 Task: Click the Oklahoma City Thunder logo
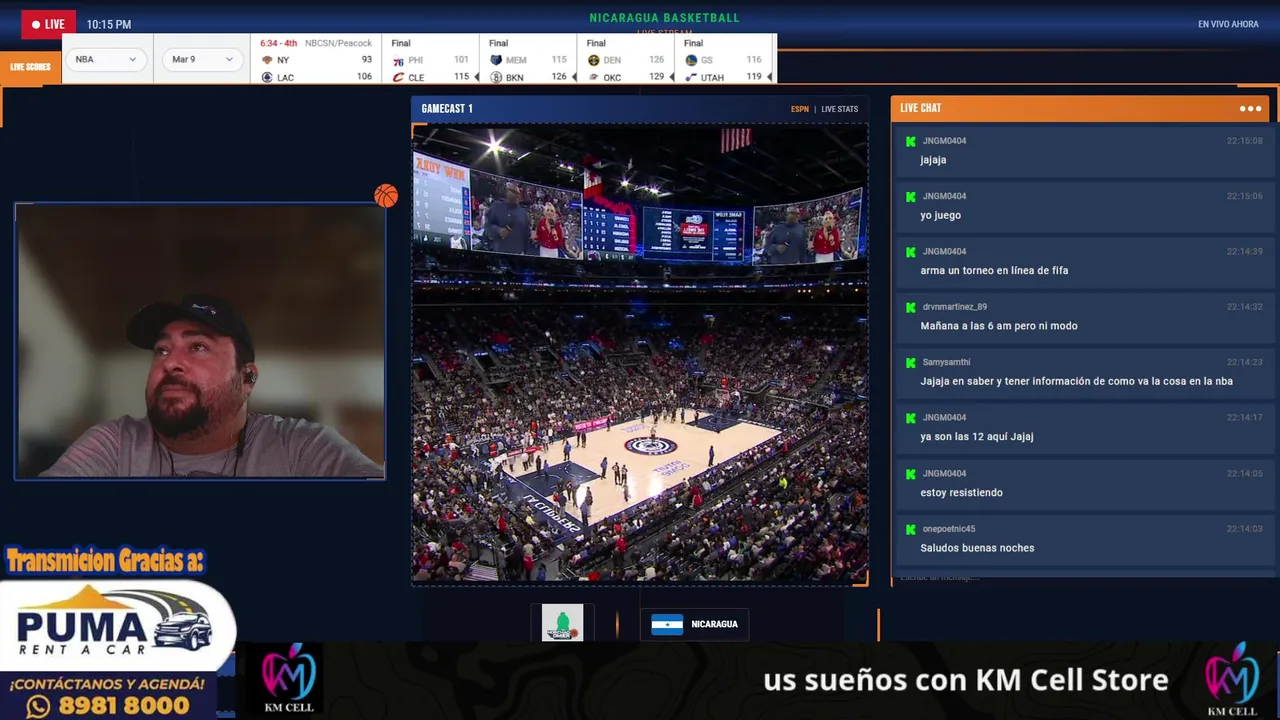pyautogui.click(x=593, y=77)
